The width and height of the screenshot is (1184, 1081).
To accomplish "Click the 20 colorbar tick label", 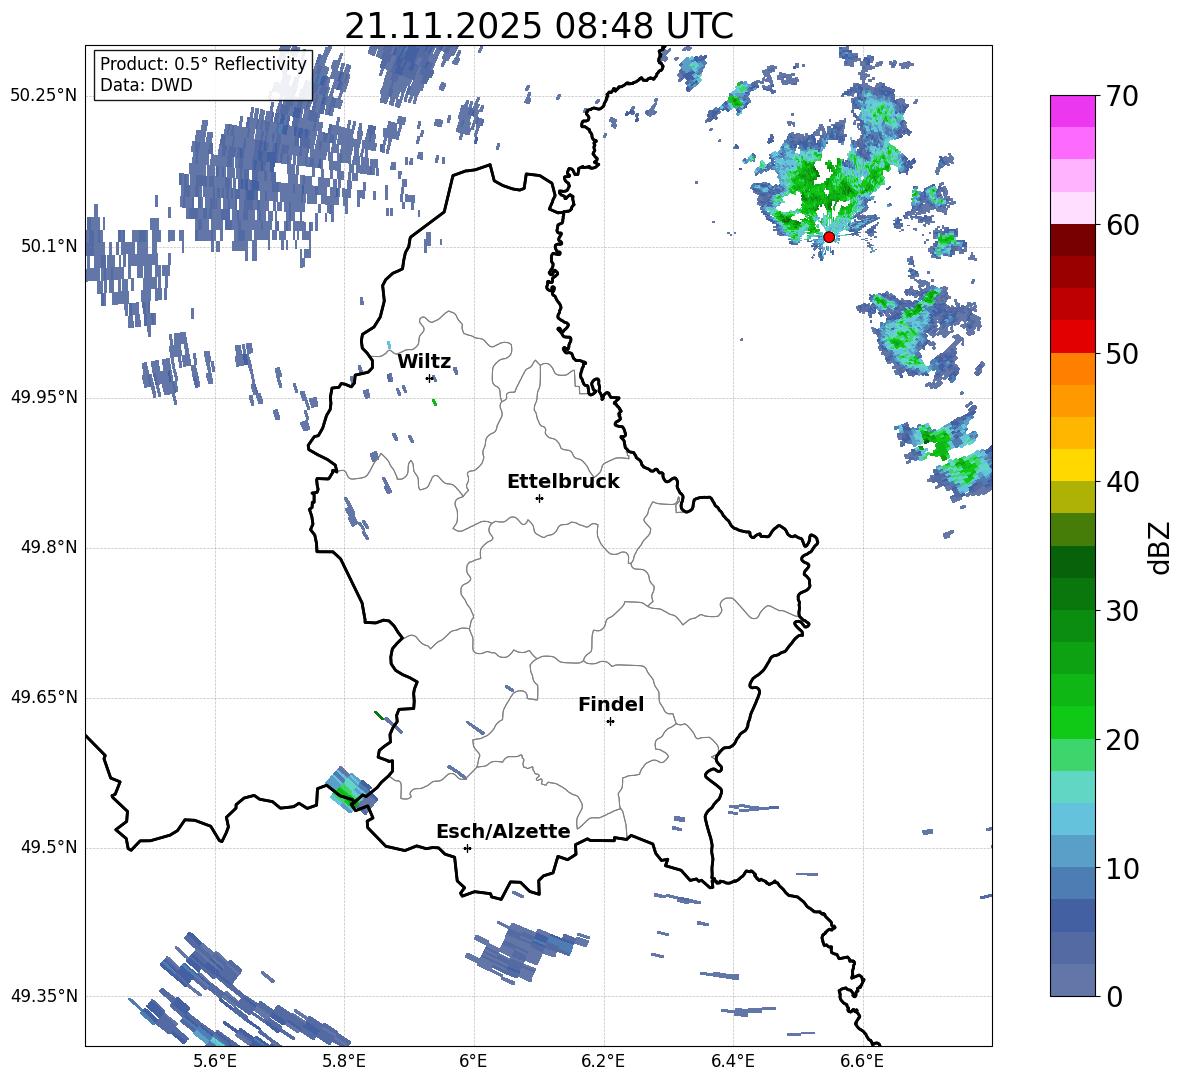I will [x=1122, y=740].
